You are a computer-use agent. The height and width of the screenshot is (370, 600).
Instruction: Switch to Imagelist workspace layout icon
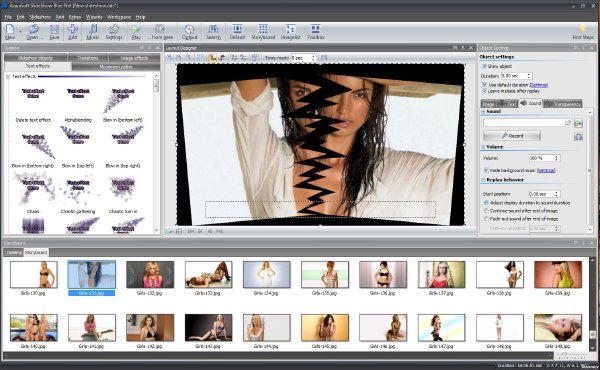(x=290, y=32)
